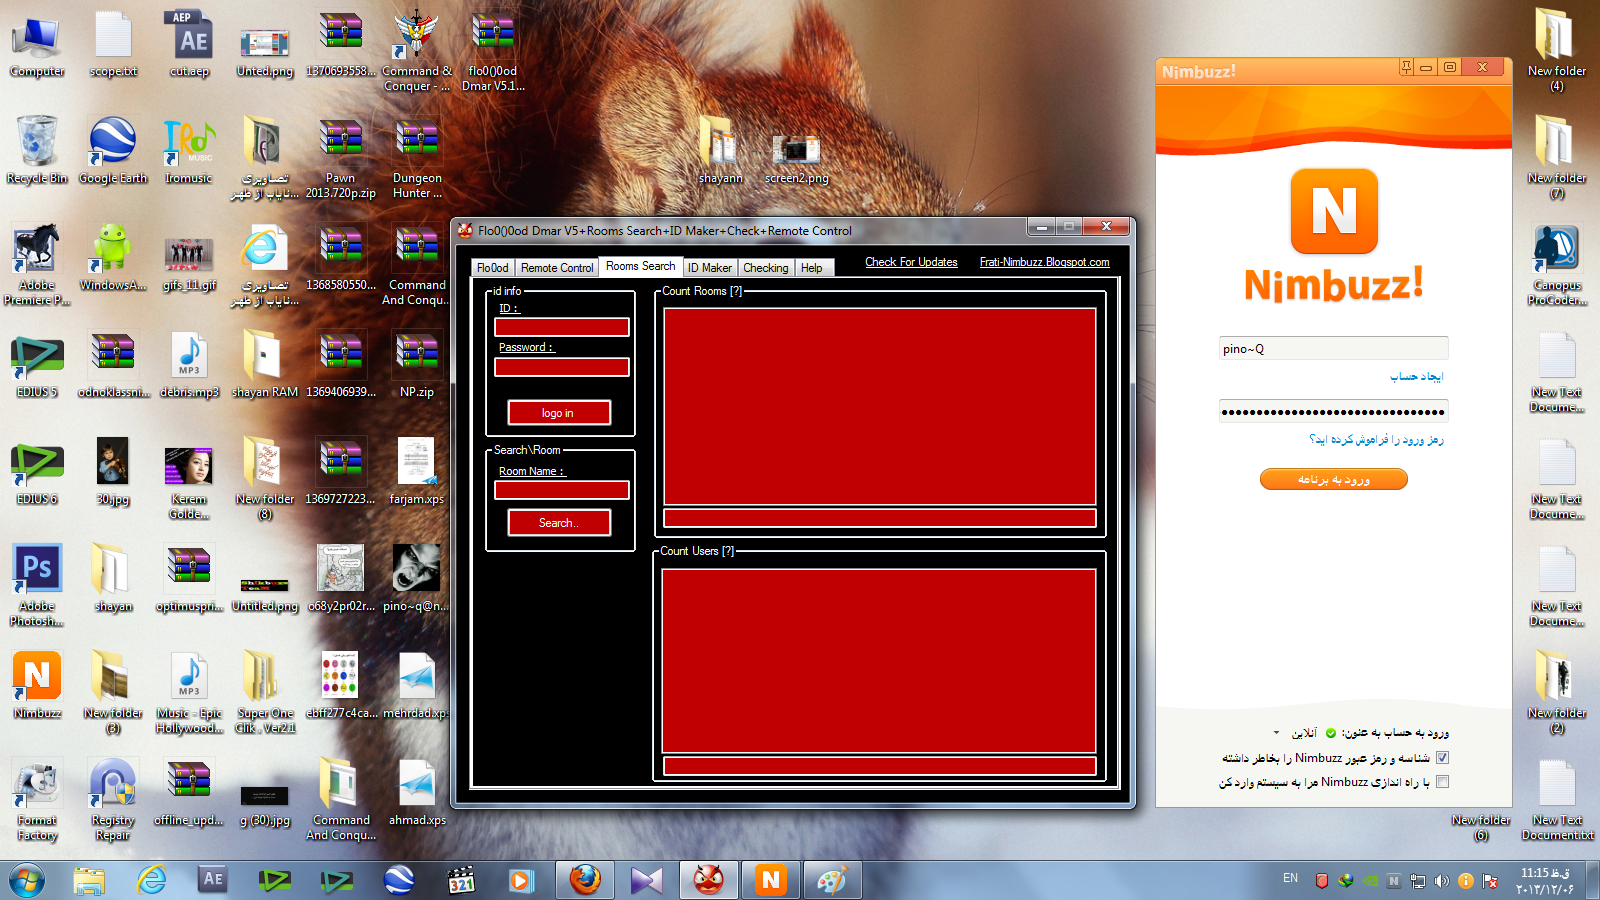This screenshot has height=900, width=1600.
Task: Select the EDIUS 5 desktop icon
Action: click(37, 366)
